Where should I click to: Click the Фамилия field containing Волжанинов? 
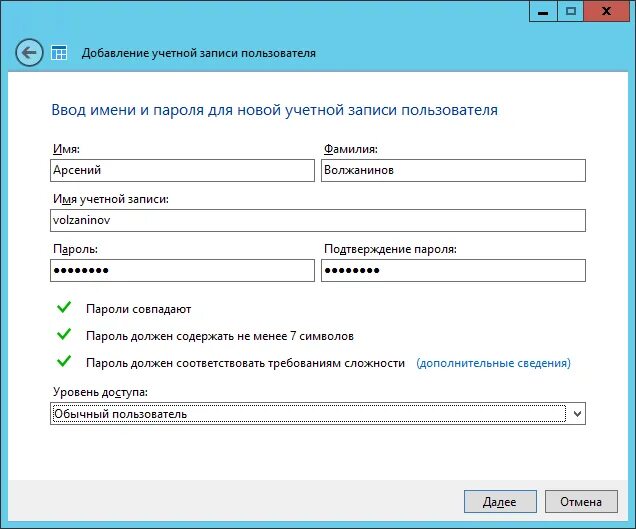453,170
